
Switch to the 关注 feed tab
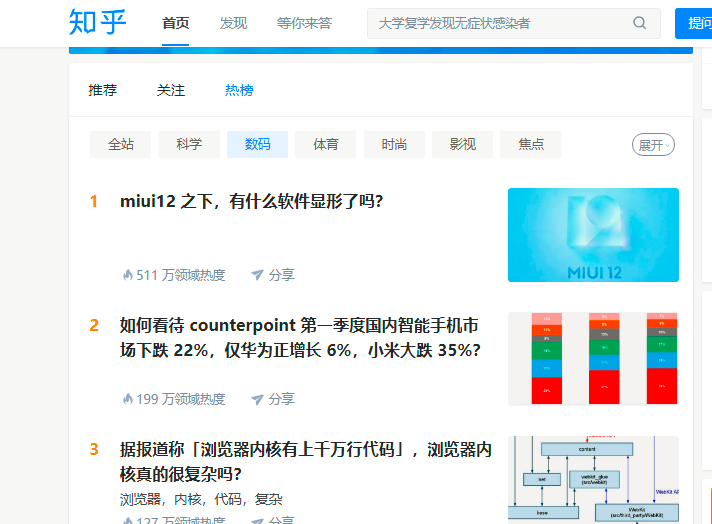[171, 90]
